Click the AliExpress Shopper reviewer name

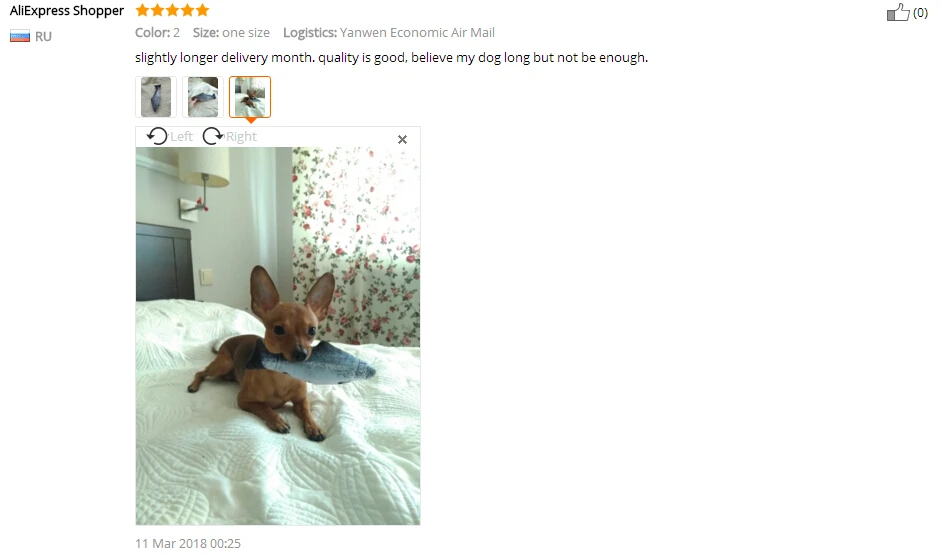tap(67, 11)
